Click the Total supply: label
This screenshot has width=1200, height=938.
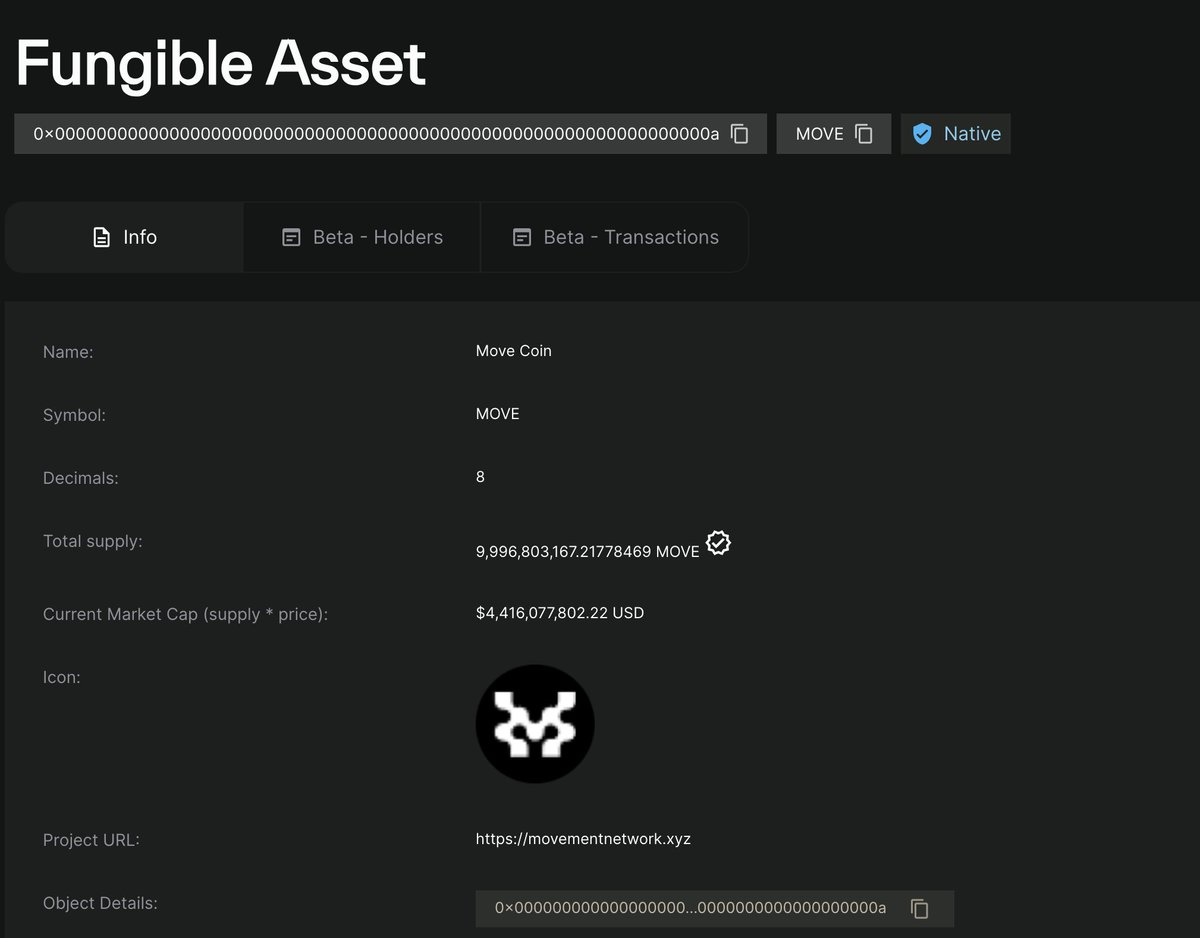click(93, 541)
